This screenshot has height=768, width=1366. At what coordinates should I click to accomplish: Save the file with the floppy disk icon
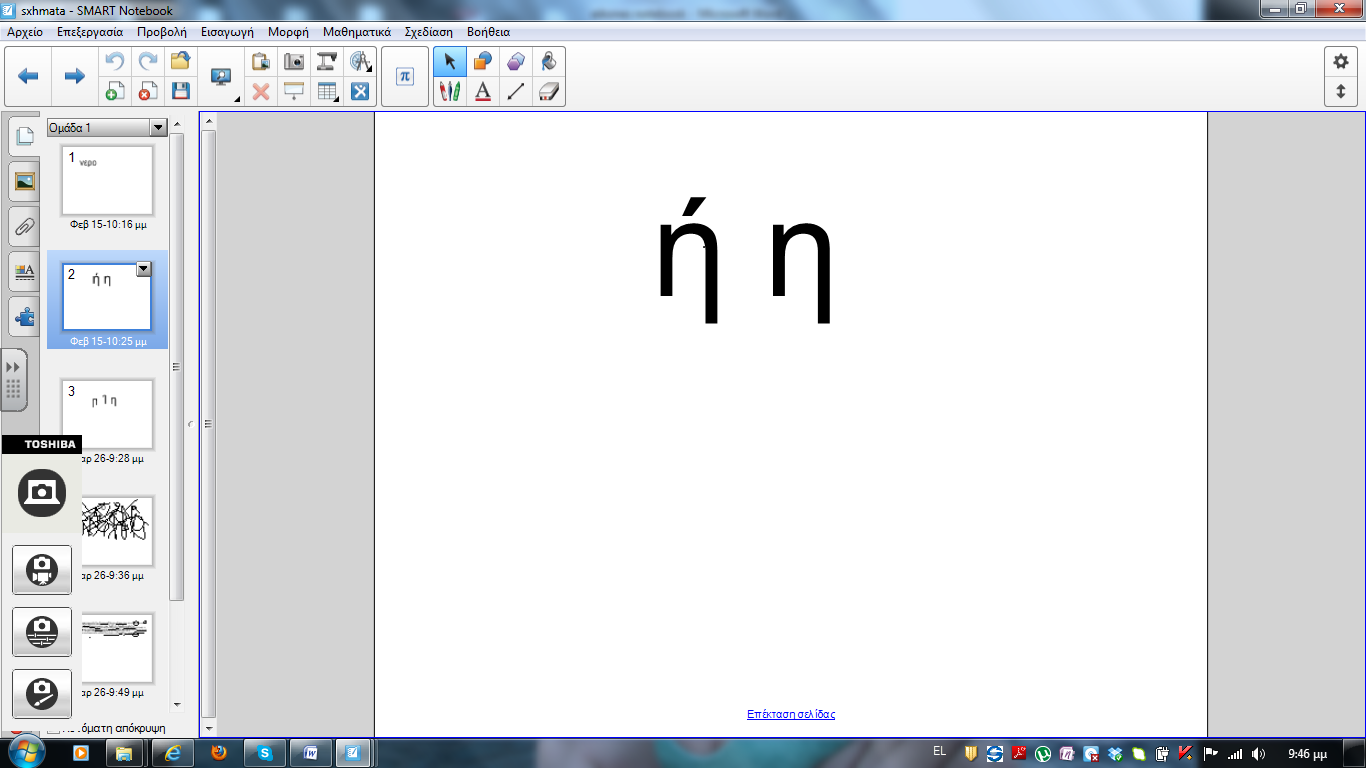181,91
